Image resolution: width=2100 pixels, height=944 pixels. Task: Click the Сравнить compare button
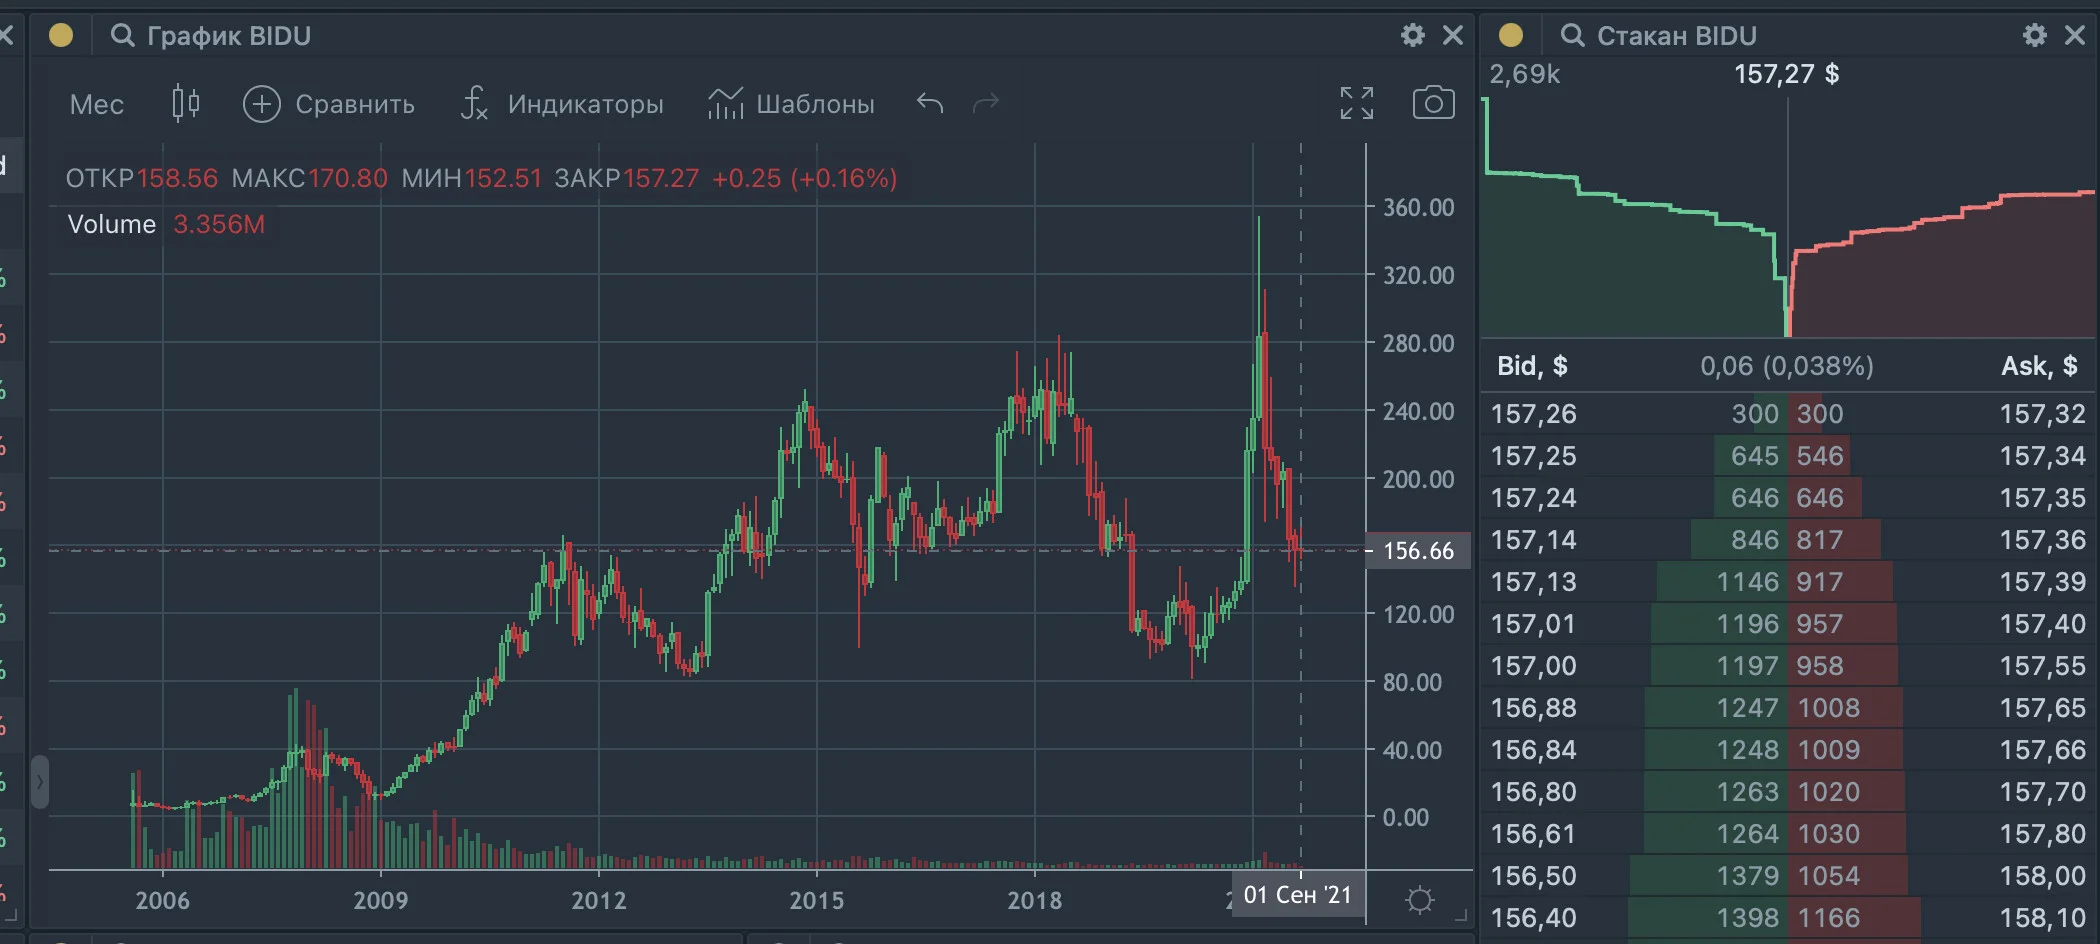(x=328, y=104)
